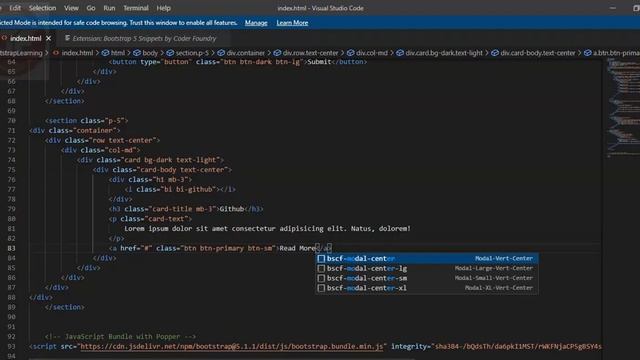The image size is (640, 360).
Task: Click snippet icon beside bscf-modal-center-xl
Action: [x=321, y=288]
